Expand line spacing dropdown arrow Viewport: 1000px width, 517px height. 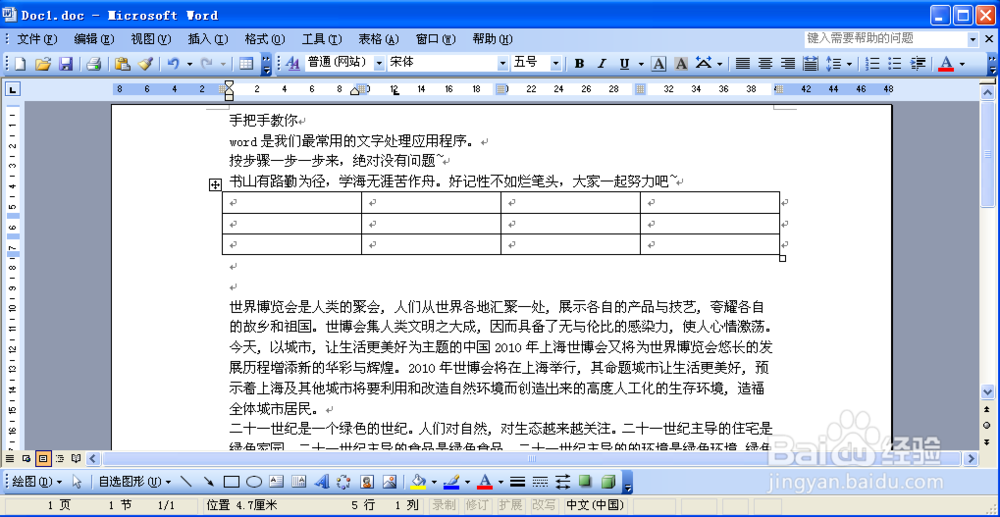(849, 64)
